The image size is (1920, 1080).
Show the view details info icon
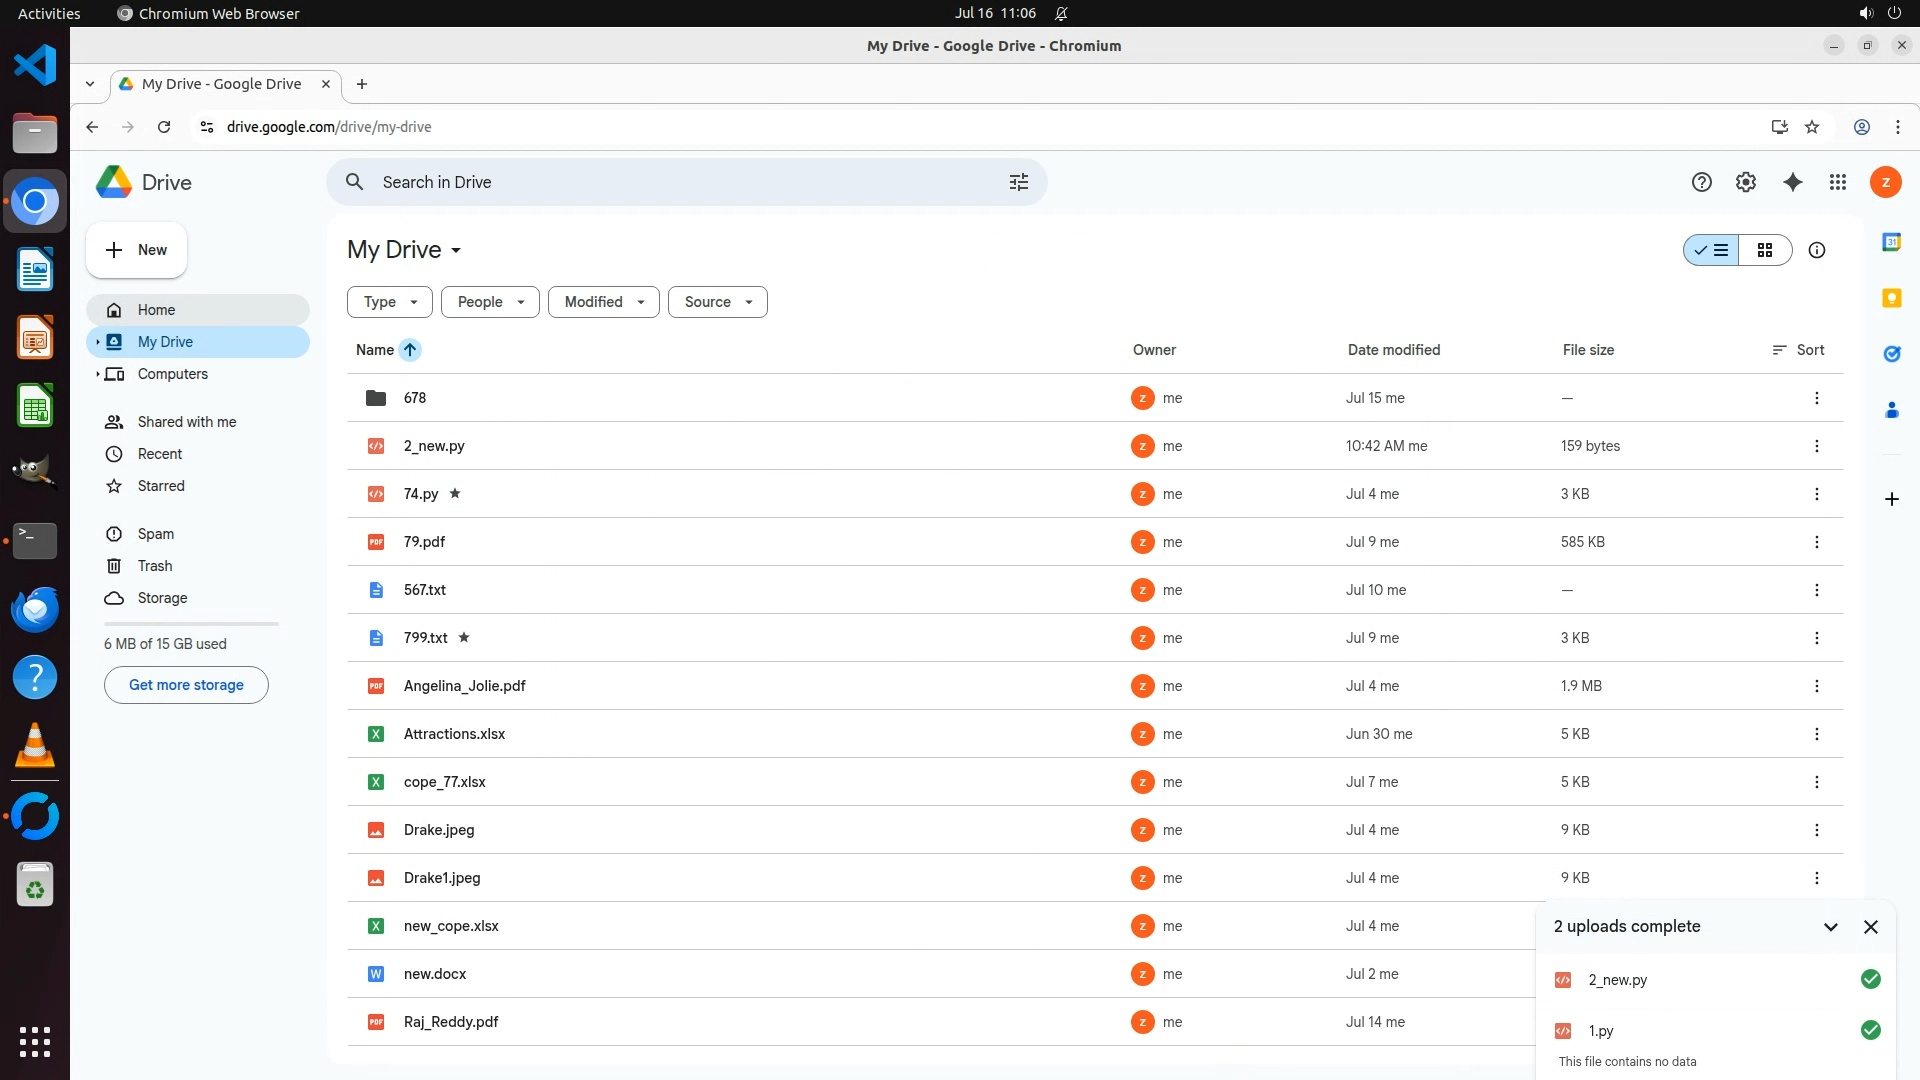point(1816,250)
